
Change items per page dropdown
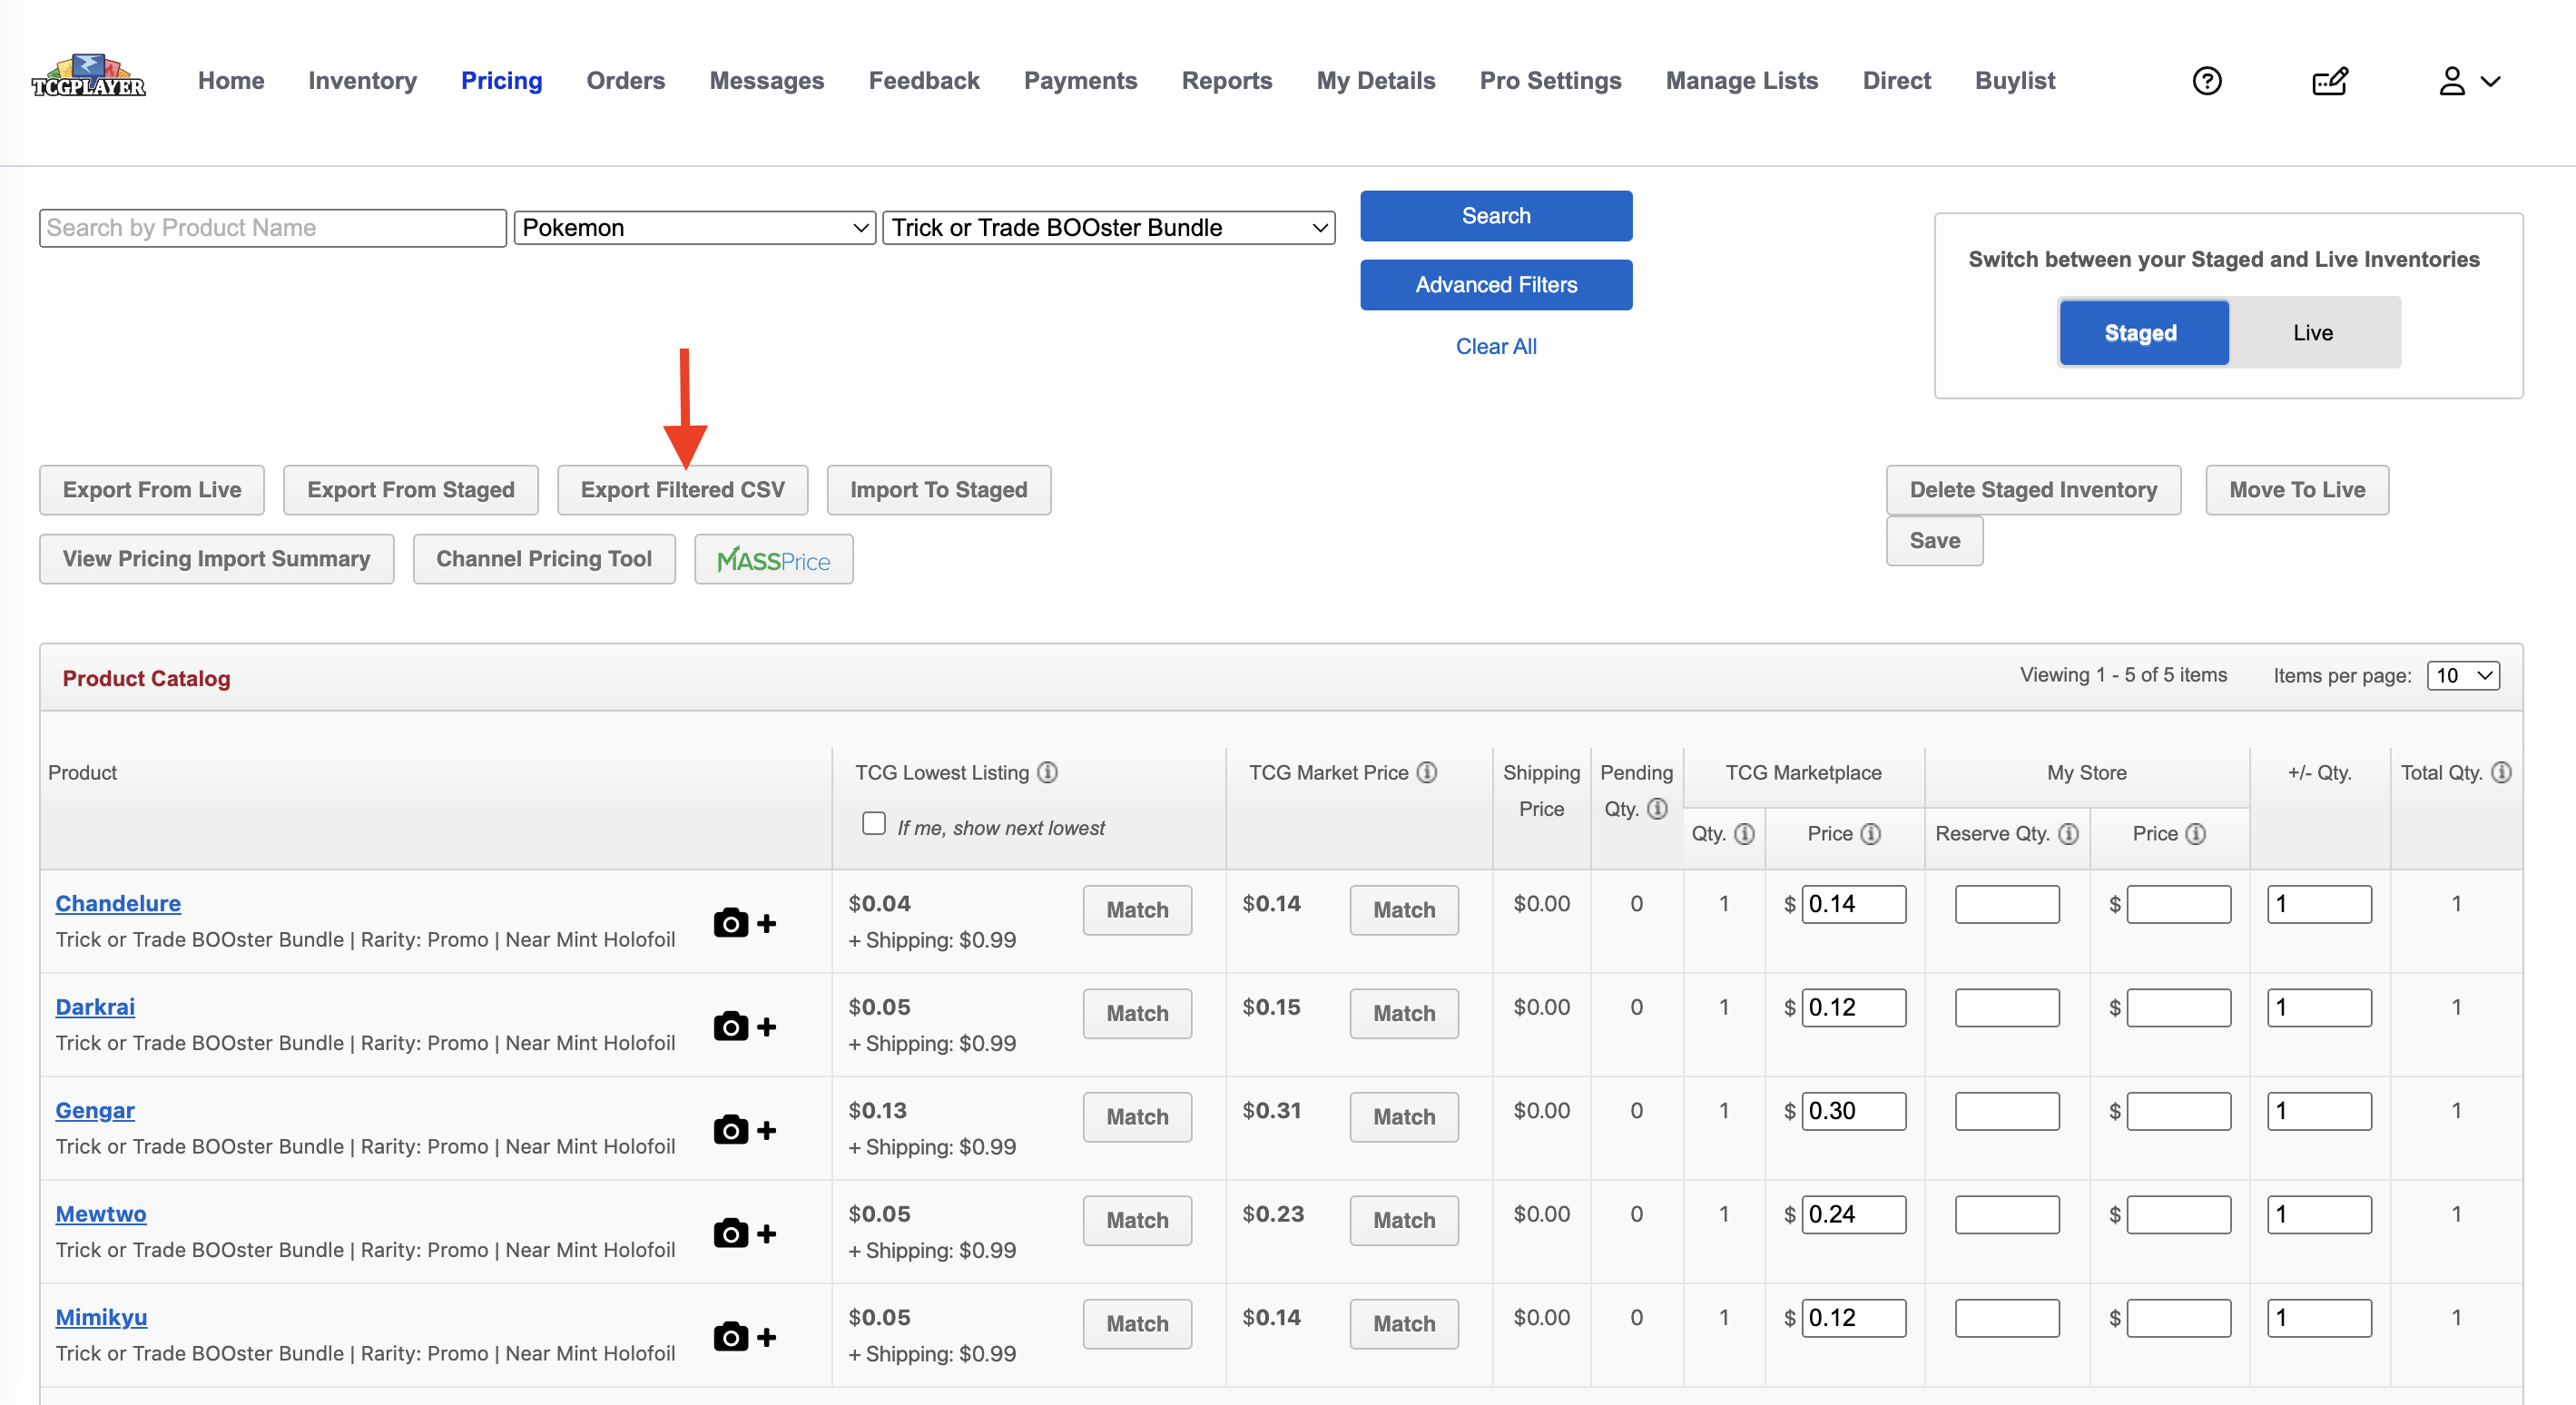point(2463,675)
